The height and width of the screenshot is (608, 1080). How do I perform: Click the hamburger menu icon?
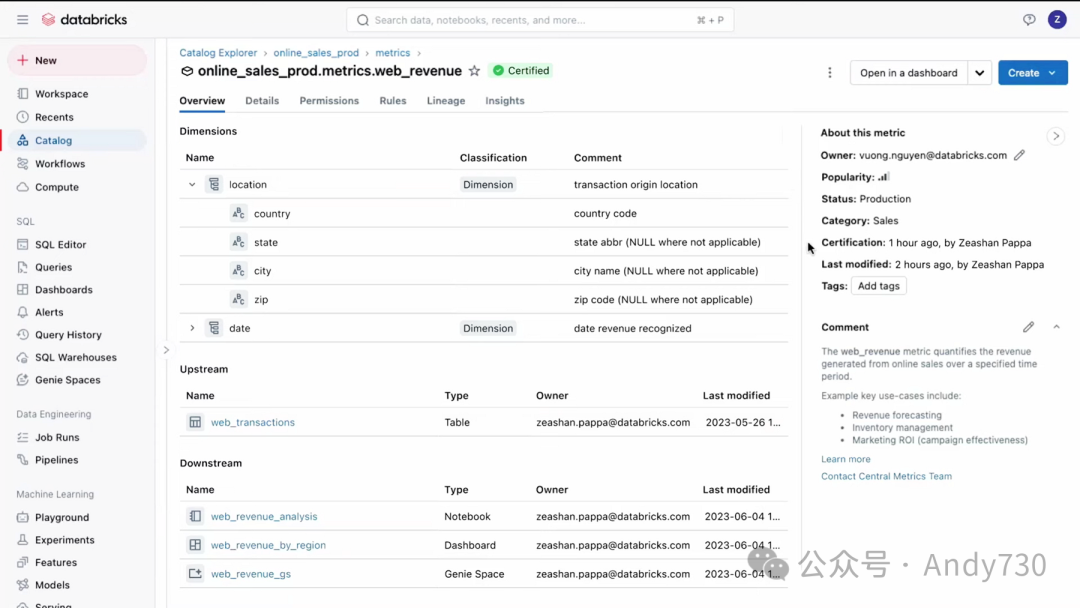tap(22, 20)
